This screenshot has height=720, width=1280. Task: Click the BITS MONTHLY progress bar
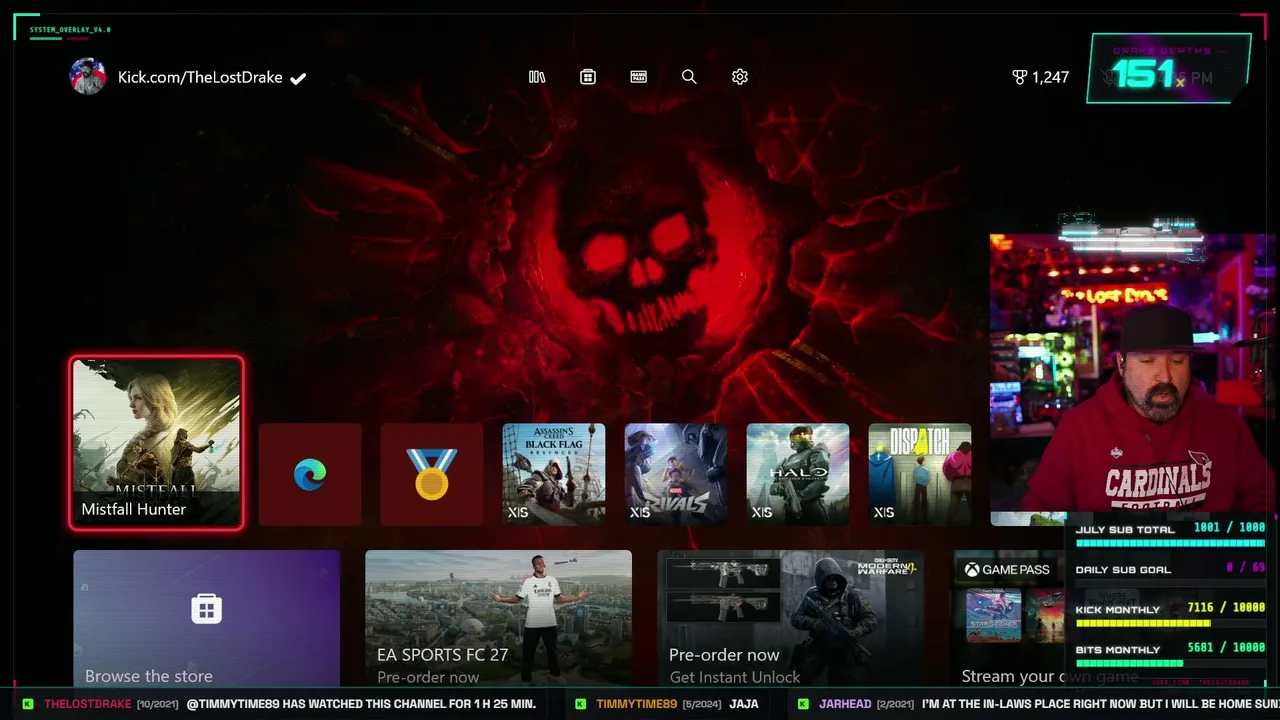click(1169, 663)
